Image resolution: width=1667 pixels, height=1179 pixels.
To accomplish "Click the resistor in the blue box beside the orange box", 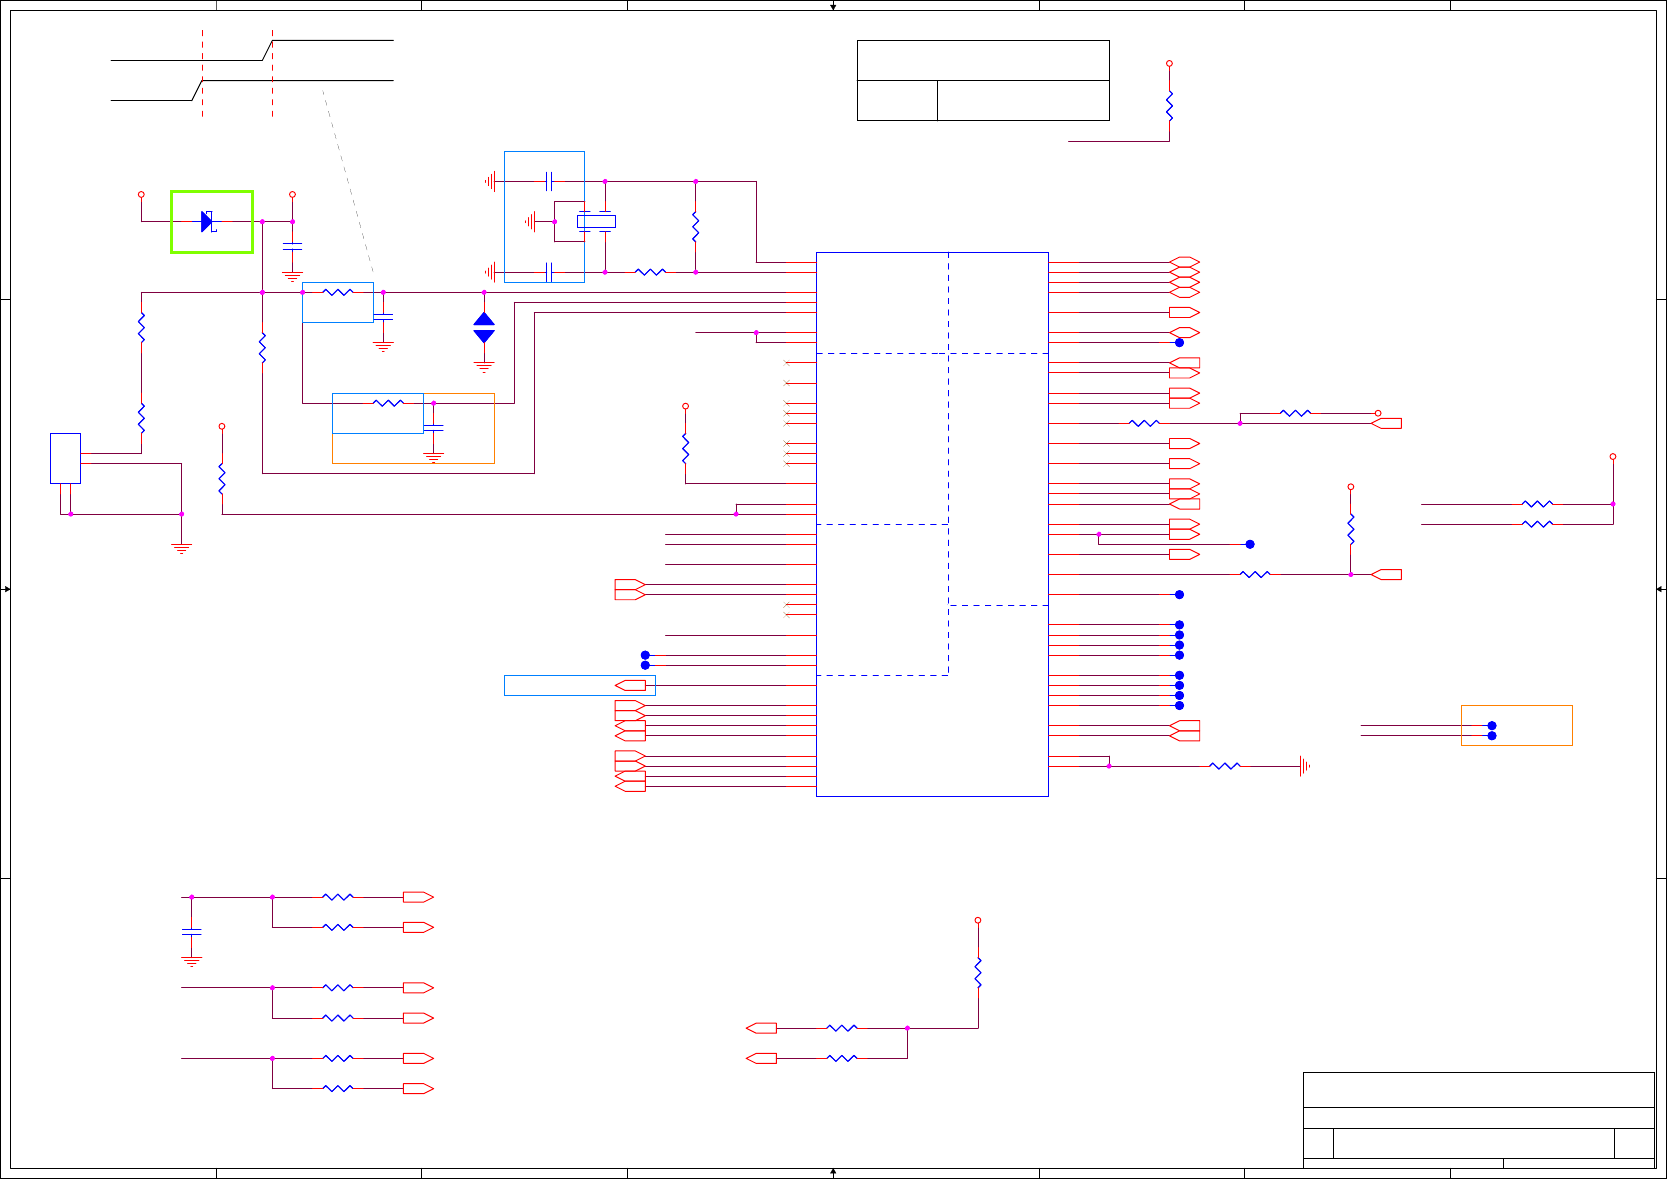I will [x=388, y=403].
